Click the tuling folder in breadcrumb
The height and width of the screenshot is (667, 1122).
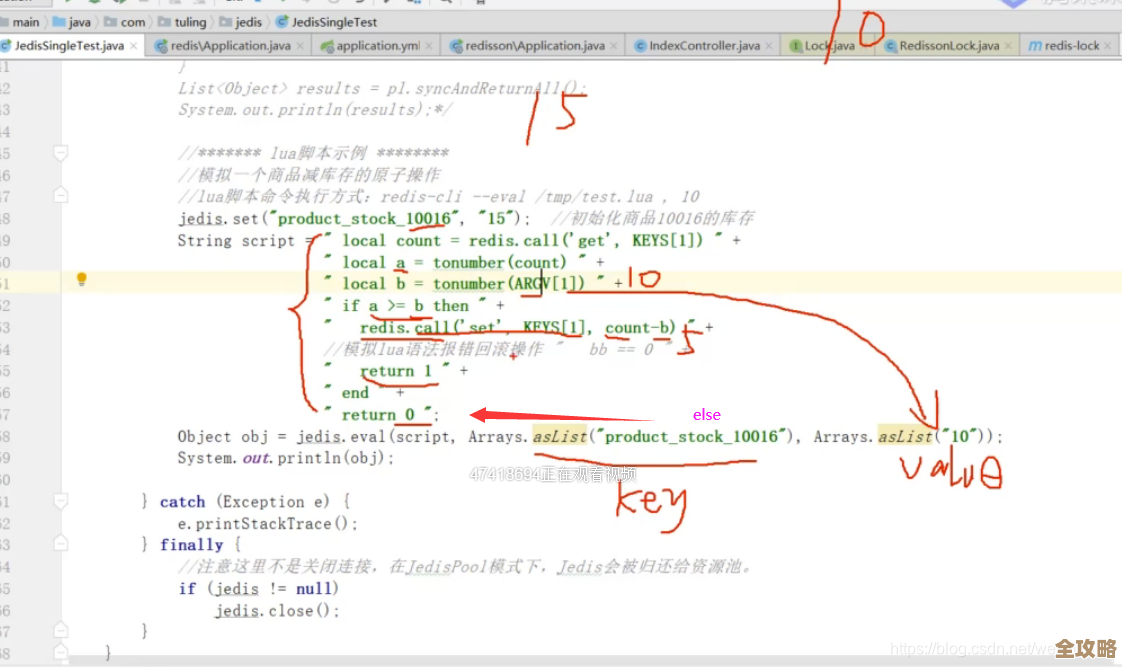188,22
